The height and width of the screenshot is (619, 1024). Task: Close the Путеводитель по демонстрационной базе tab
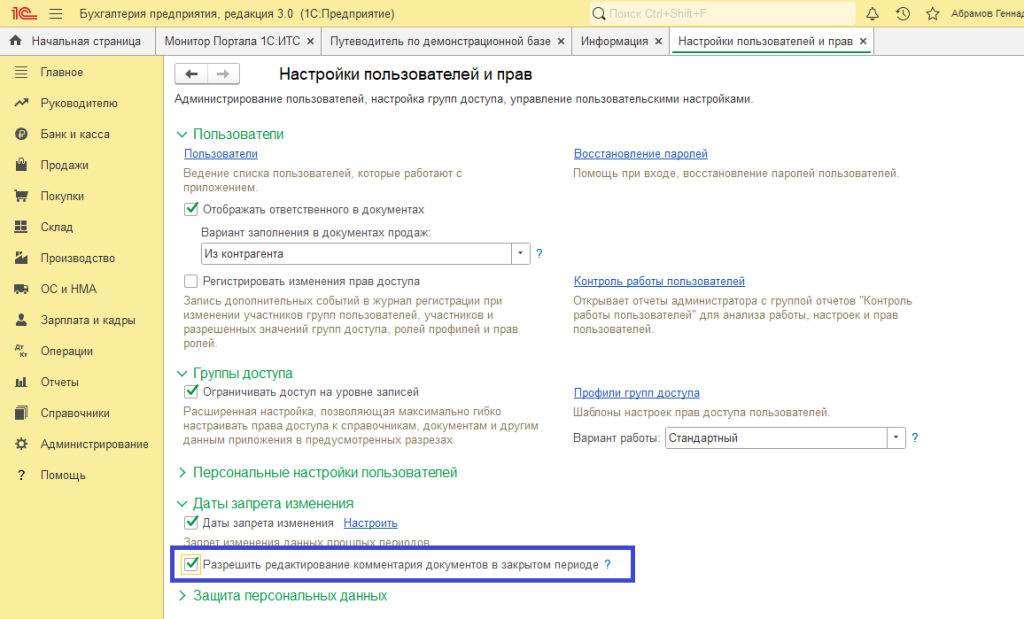pyautogui.click(x=561, y=41)
